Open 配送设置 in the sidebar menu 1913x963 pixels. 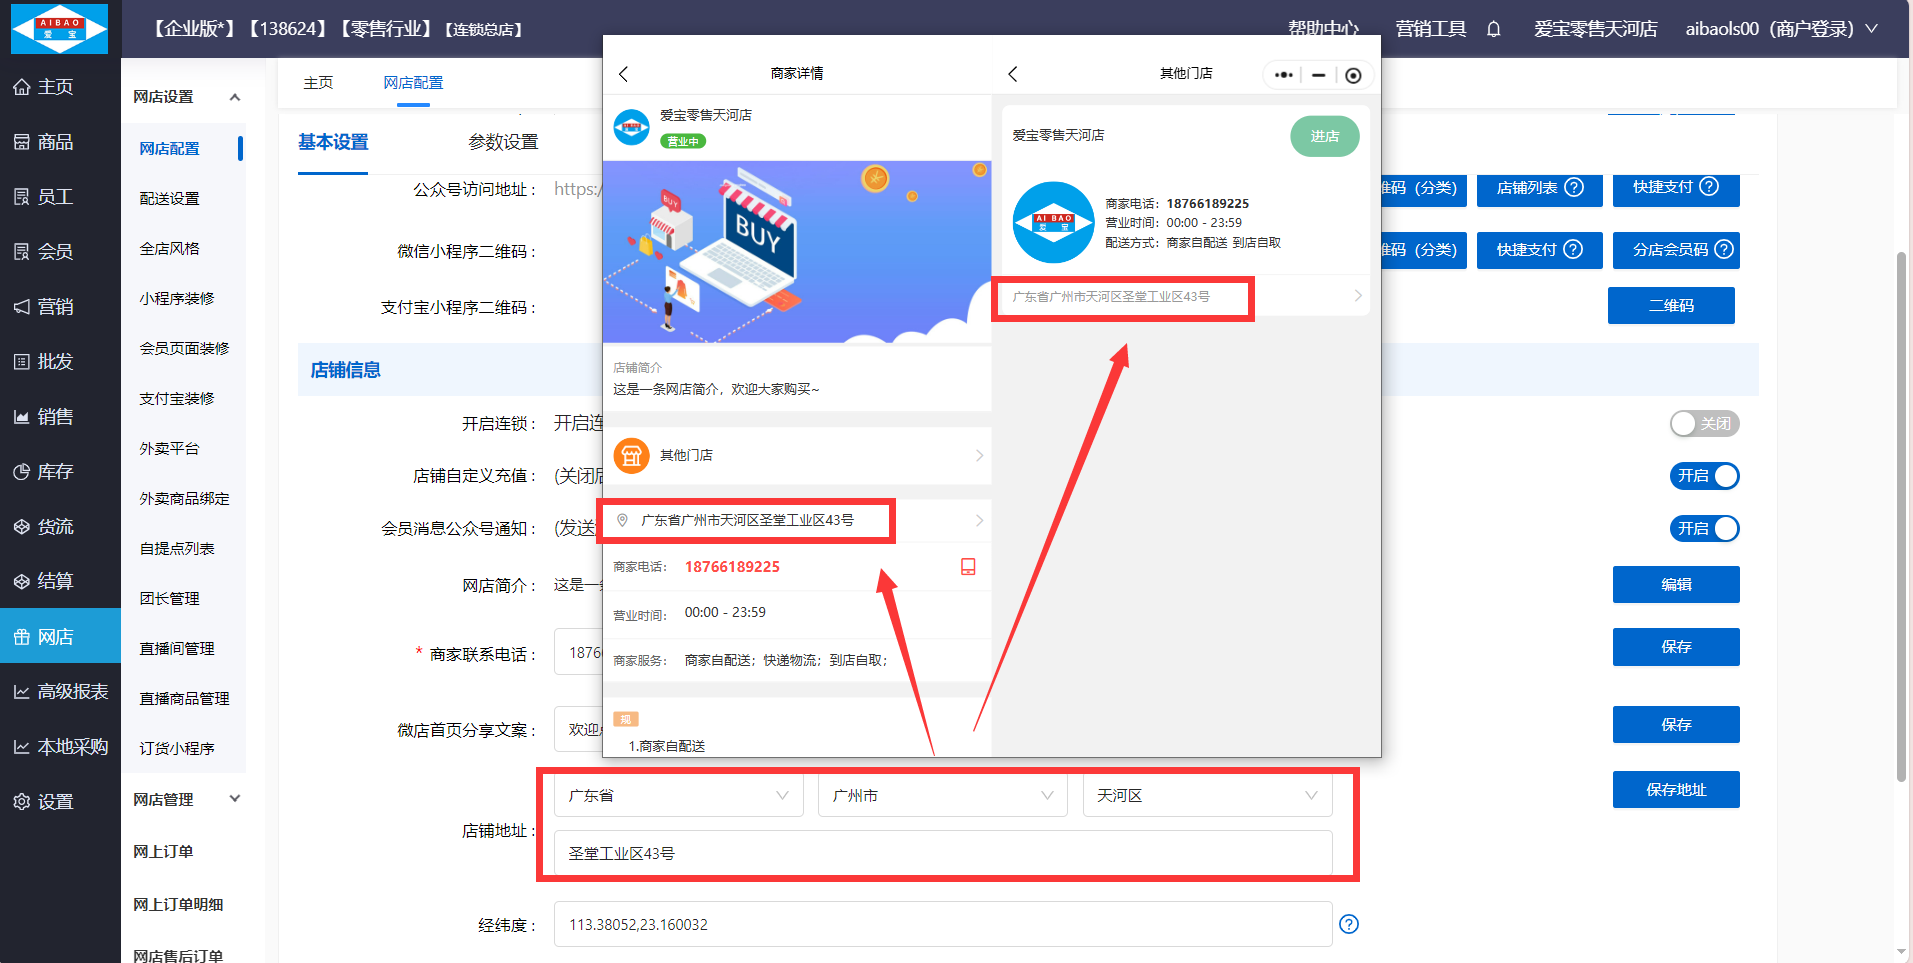pos(169,199)
